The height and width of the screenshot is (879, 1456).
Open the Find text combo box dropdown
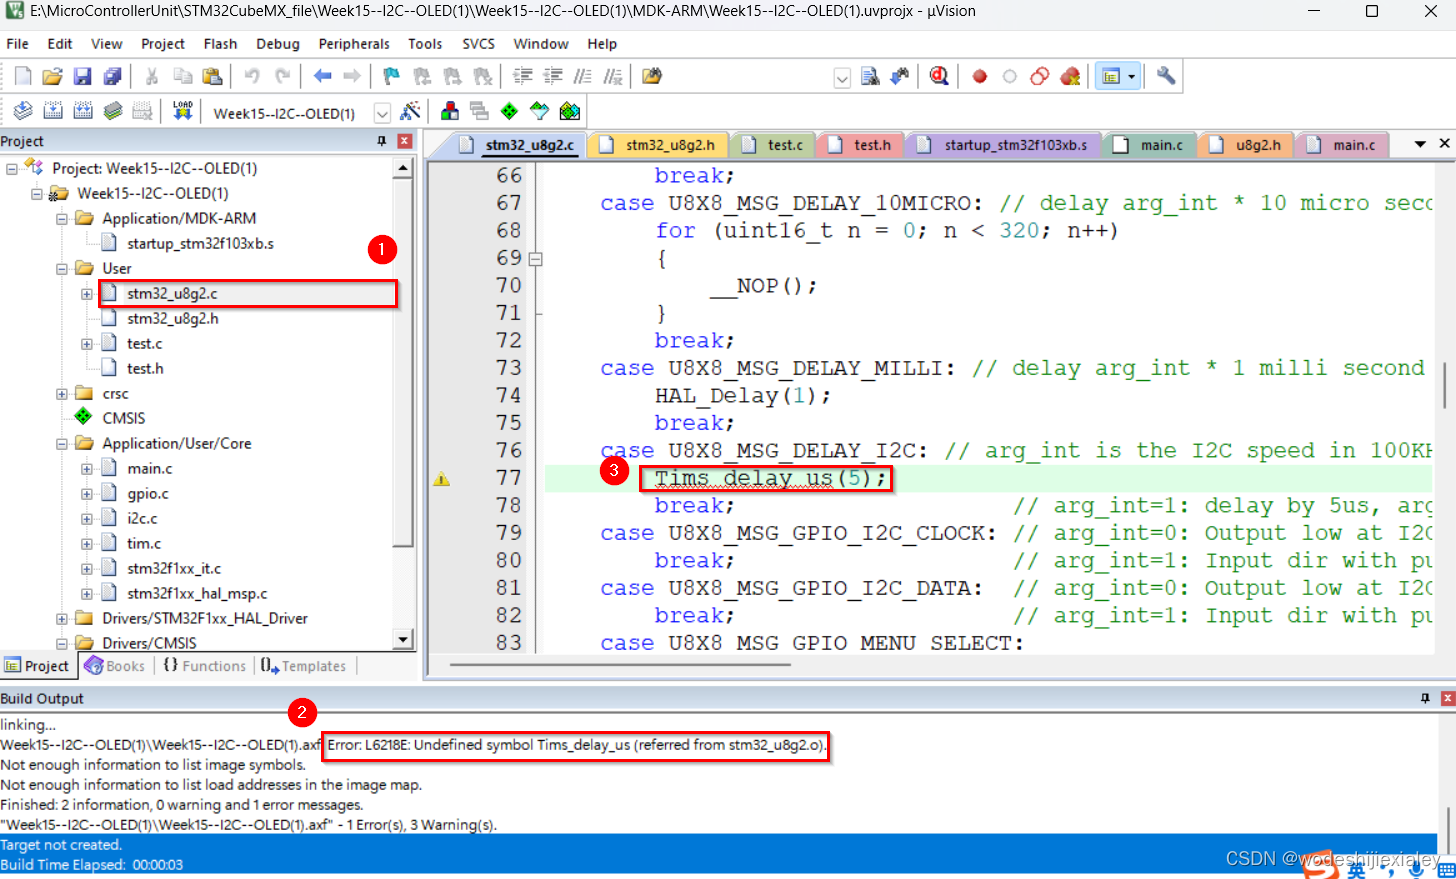pos(842,78)
